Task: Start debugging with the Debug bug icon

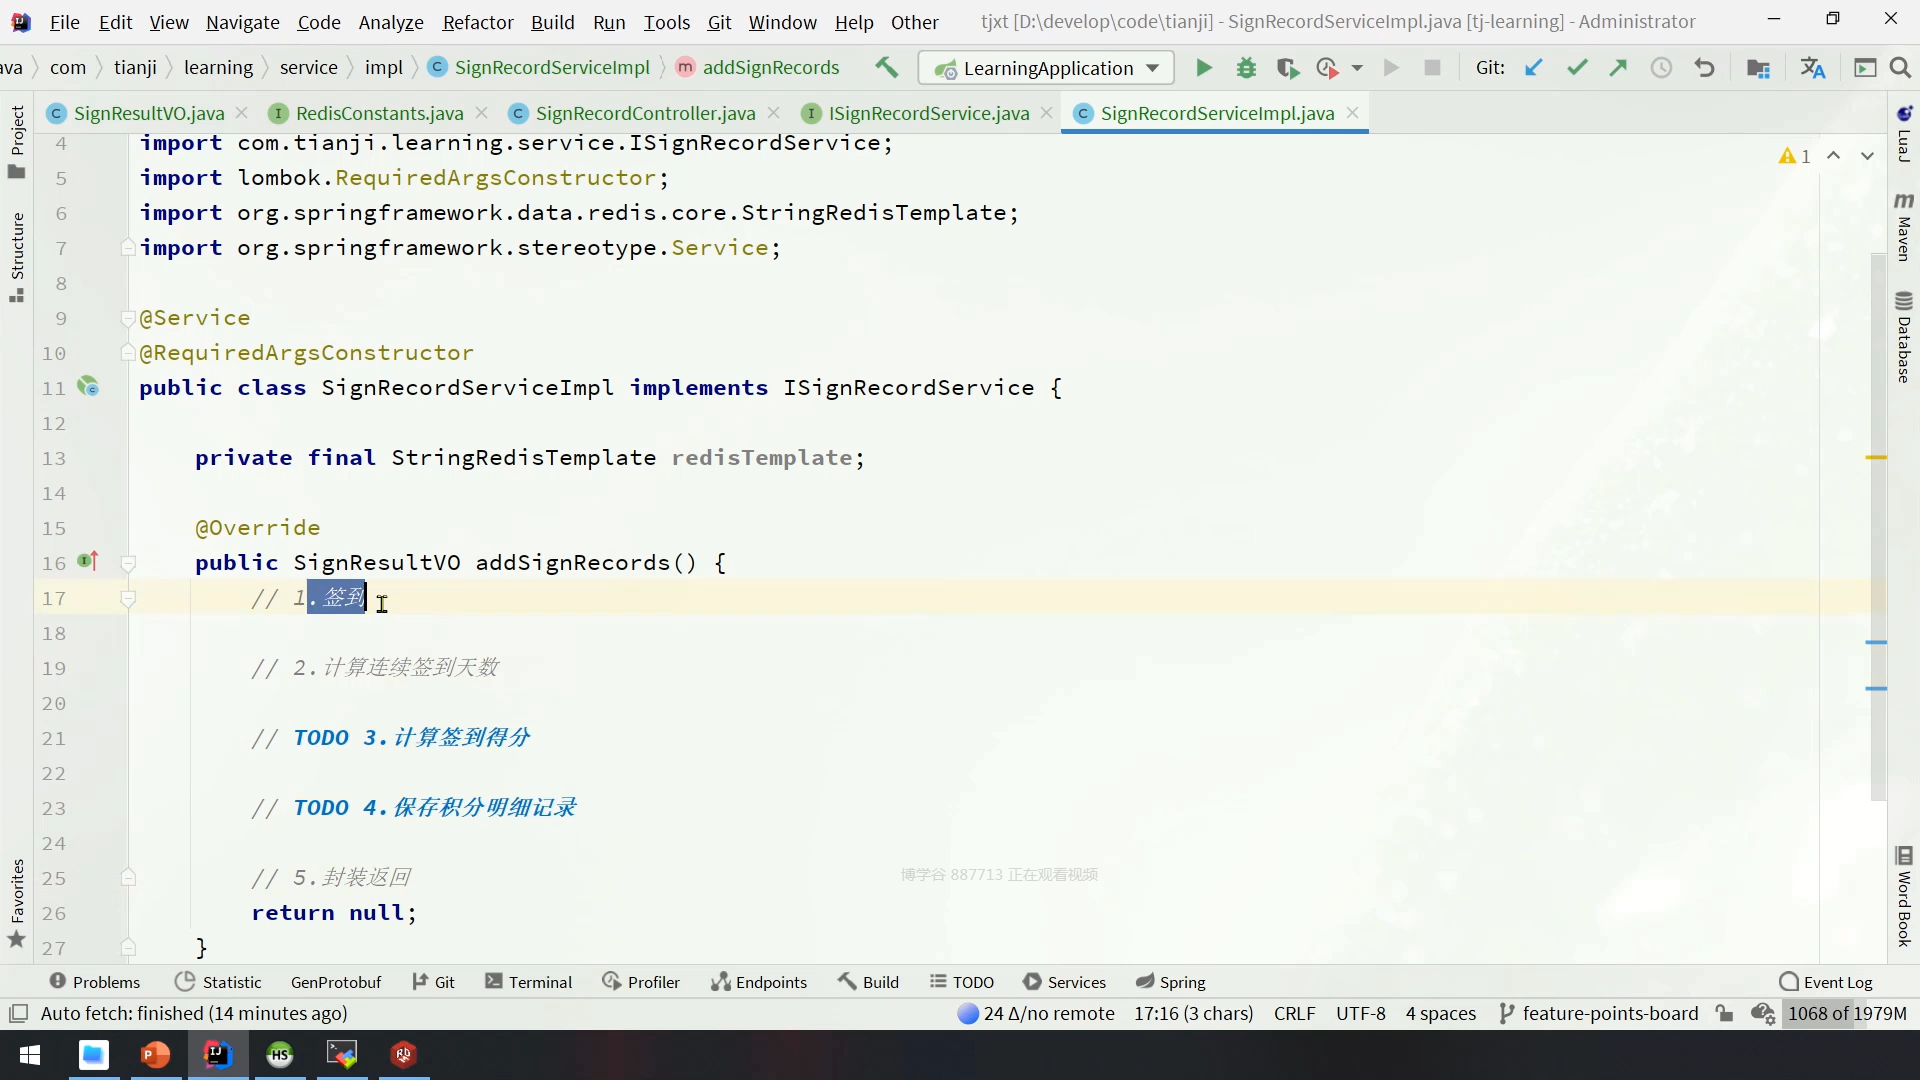Action: click(x=1246, y=68)
